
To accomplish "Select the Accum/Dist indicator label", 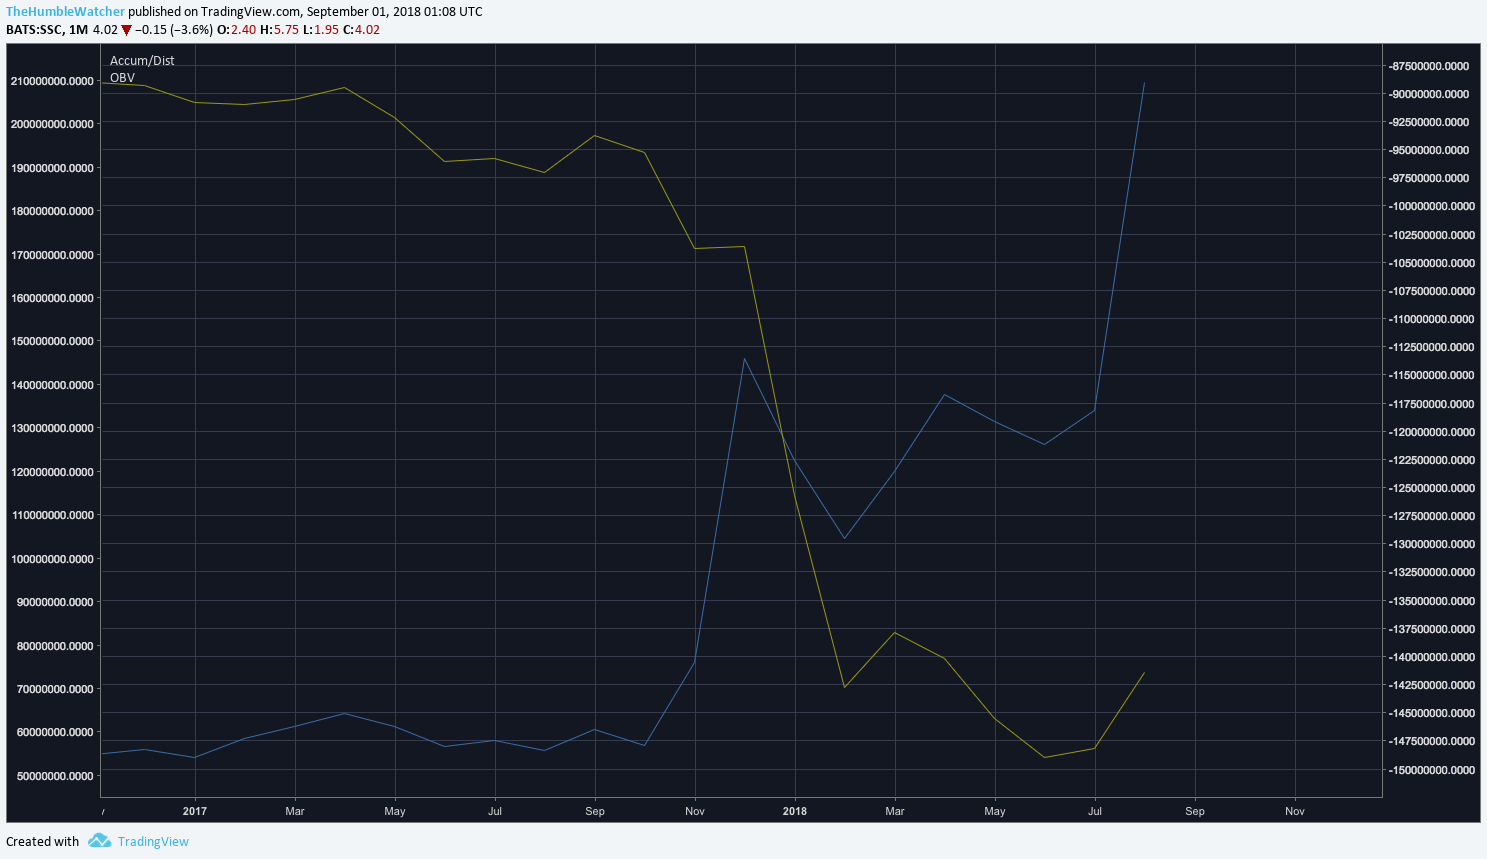I will click(x=142, y=61).
